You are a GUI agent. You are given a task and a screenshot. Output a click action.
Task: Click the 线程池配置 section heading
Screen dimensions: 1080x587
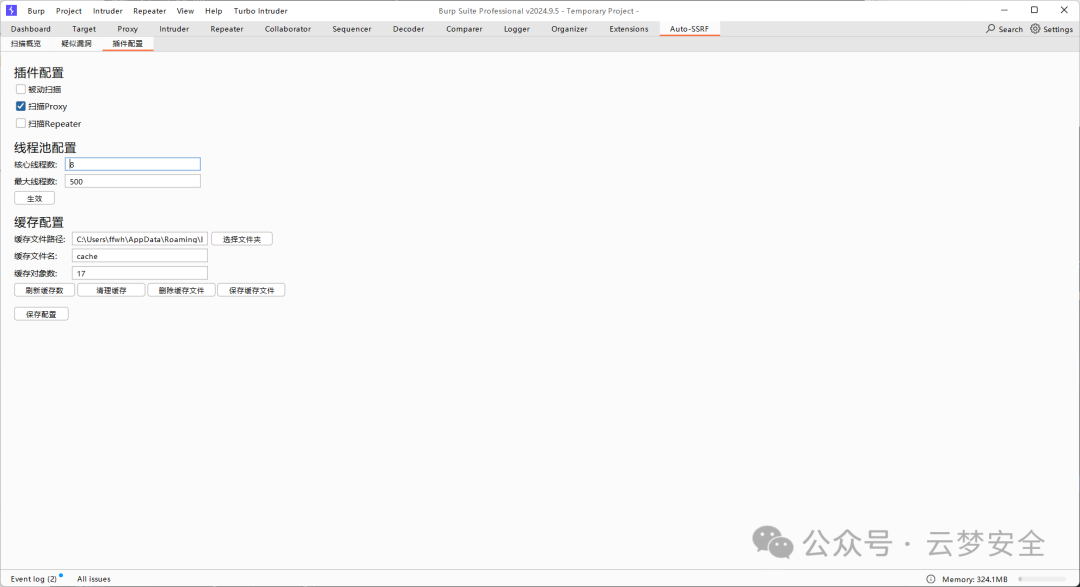(45, 147)
